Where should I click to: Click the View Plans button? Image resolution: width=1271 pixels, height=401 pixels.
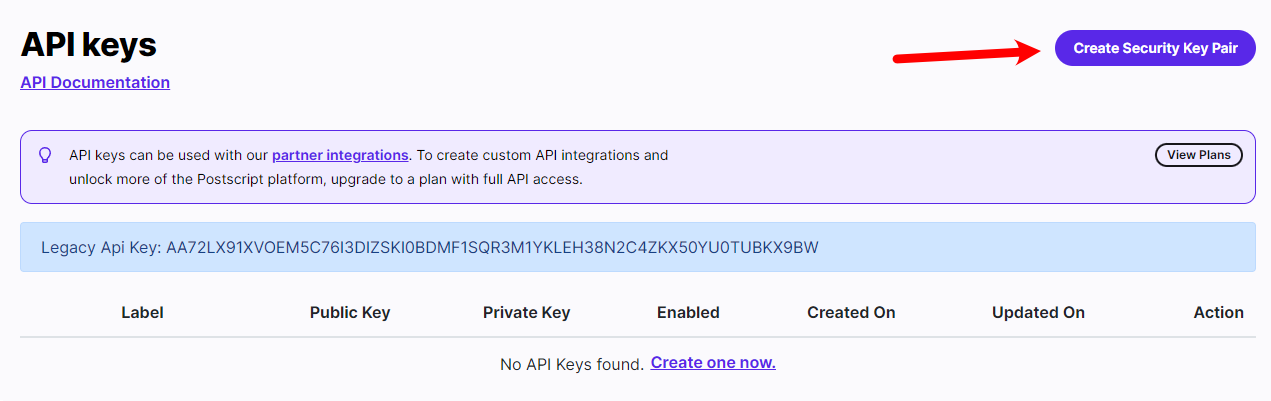[1198, 155]
